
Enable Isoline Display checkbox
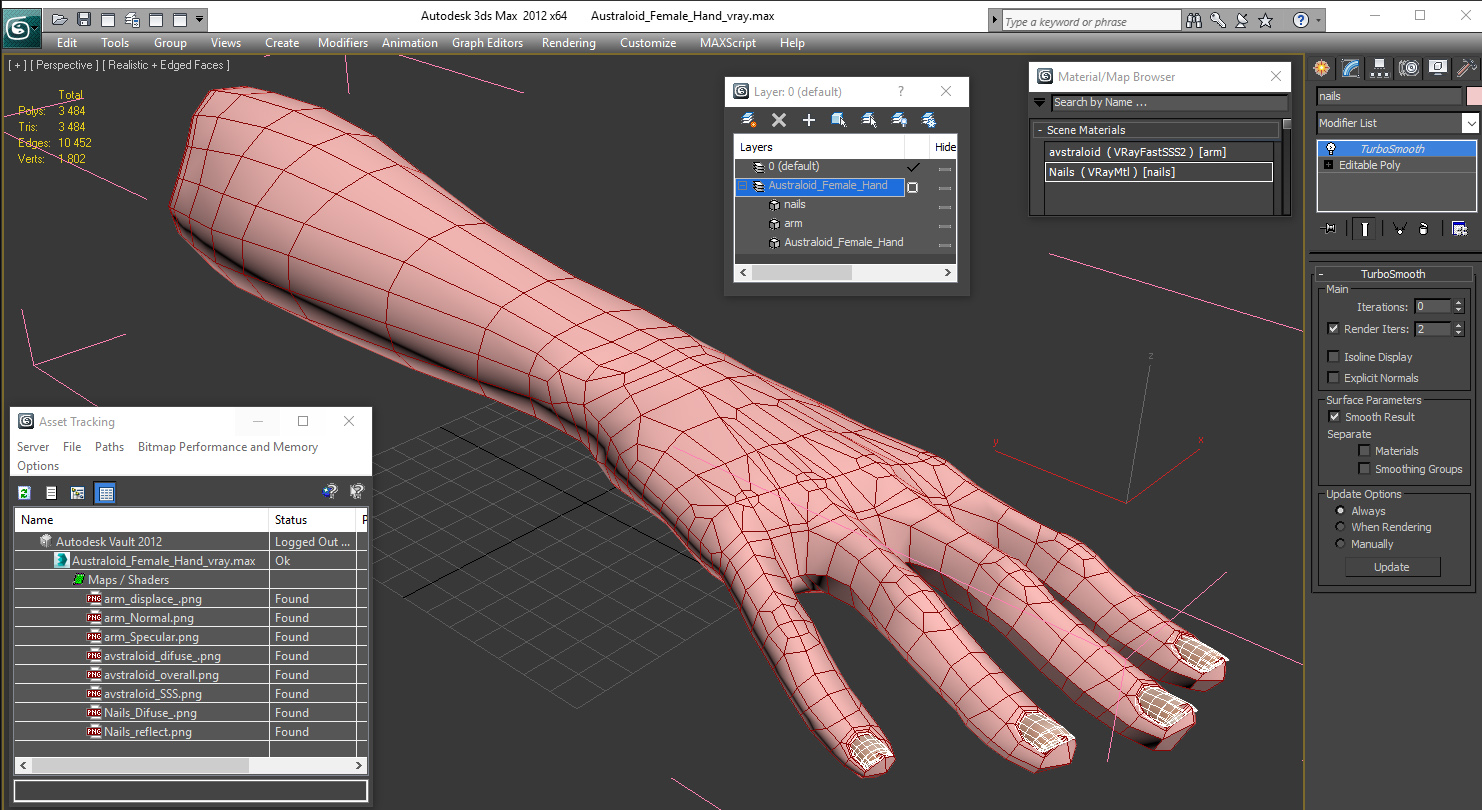click(x=1333, y=357)
